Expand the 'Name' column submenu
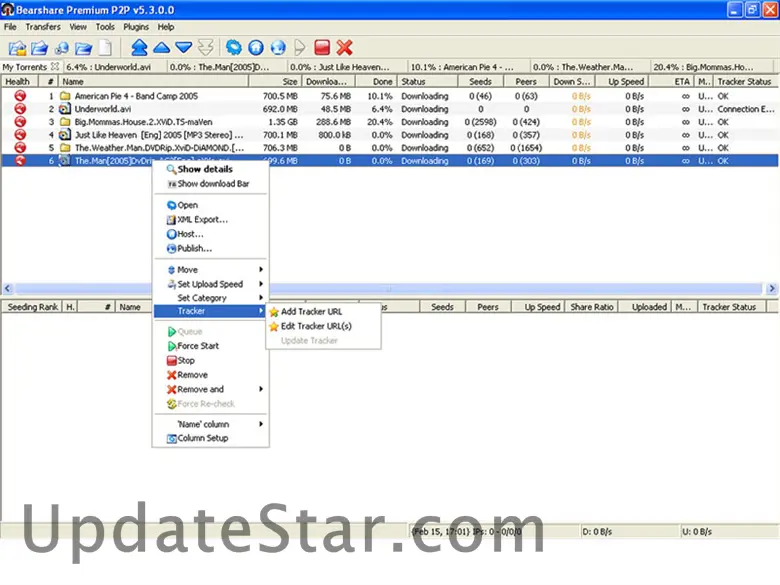This screenshot has height=585, width=780. click(210, 424)
